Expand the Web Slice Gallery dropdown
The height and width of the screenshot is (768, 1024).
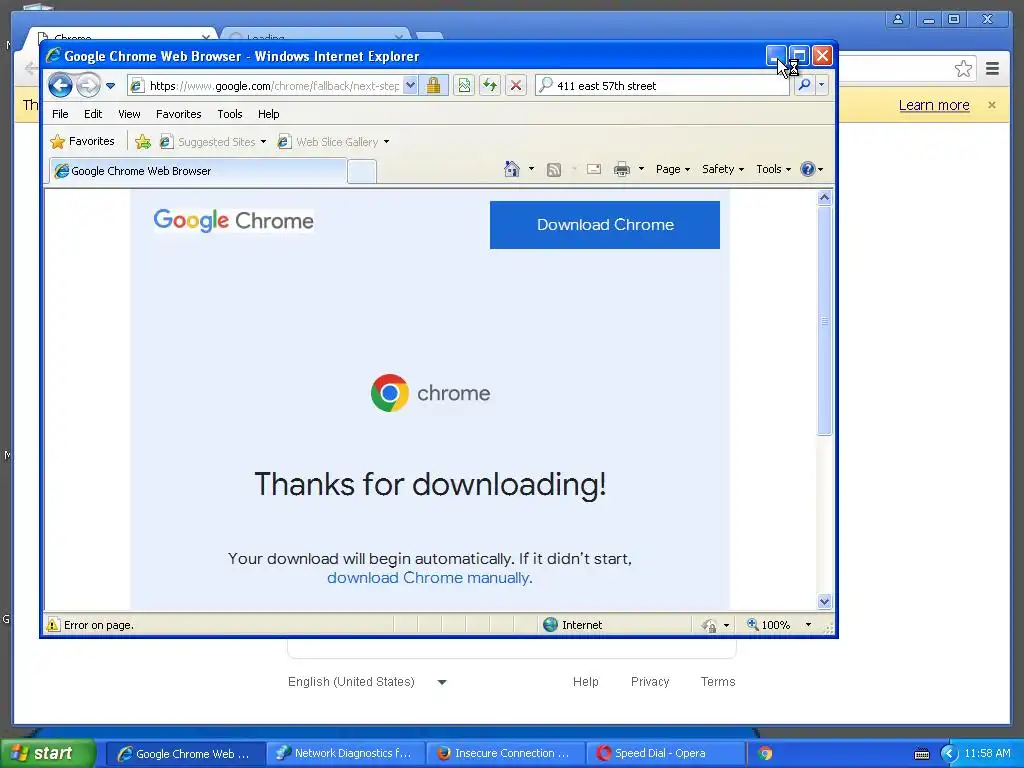(387, 142)
